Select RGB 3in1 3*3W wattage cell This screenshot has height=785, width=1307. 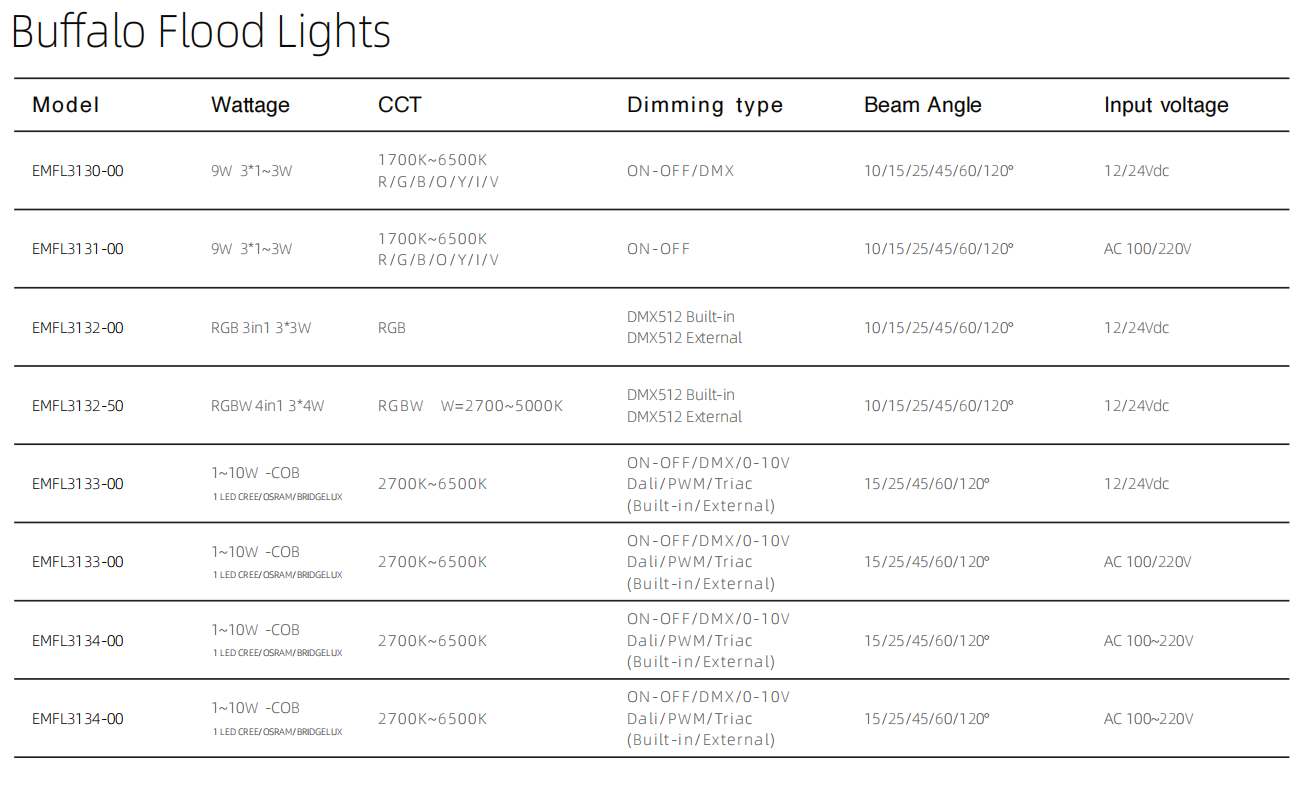point(261,328)
